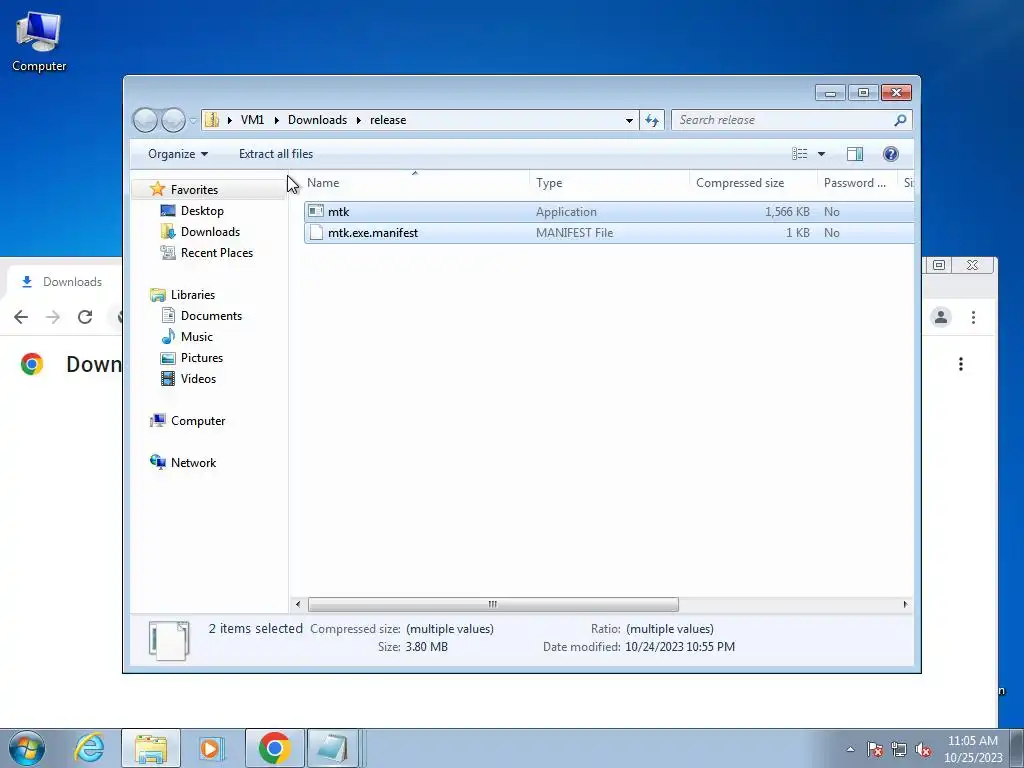Open recent pages dropdown next to navigation arrows
This screenshot has width=1024, height=768.
point(193,120)
